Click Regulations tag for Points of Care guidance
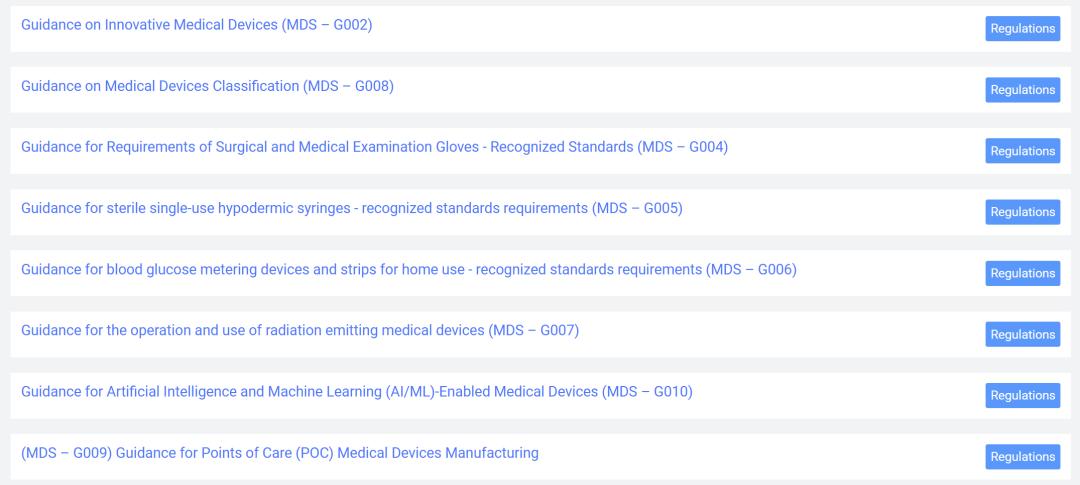The image size is (1080, 485). tap(1022, 457)
